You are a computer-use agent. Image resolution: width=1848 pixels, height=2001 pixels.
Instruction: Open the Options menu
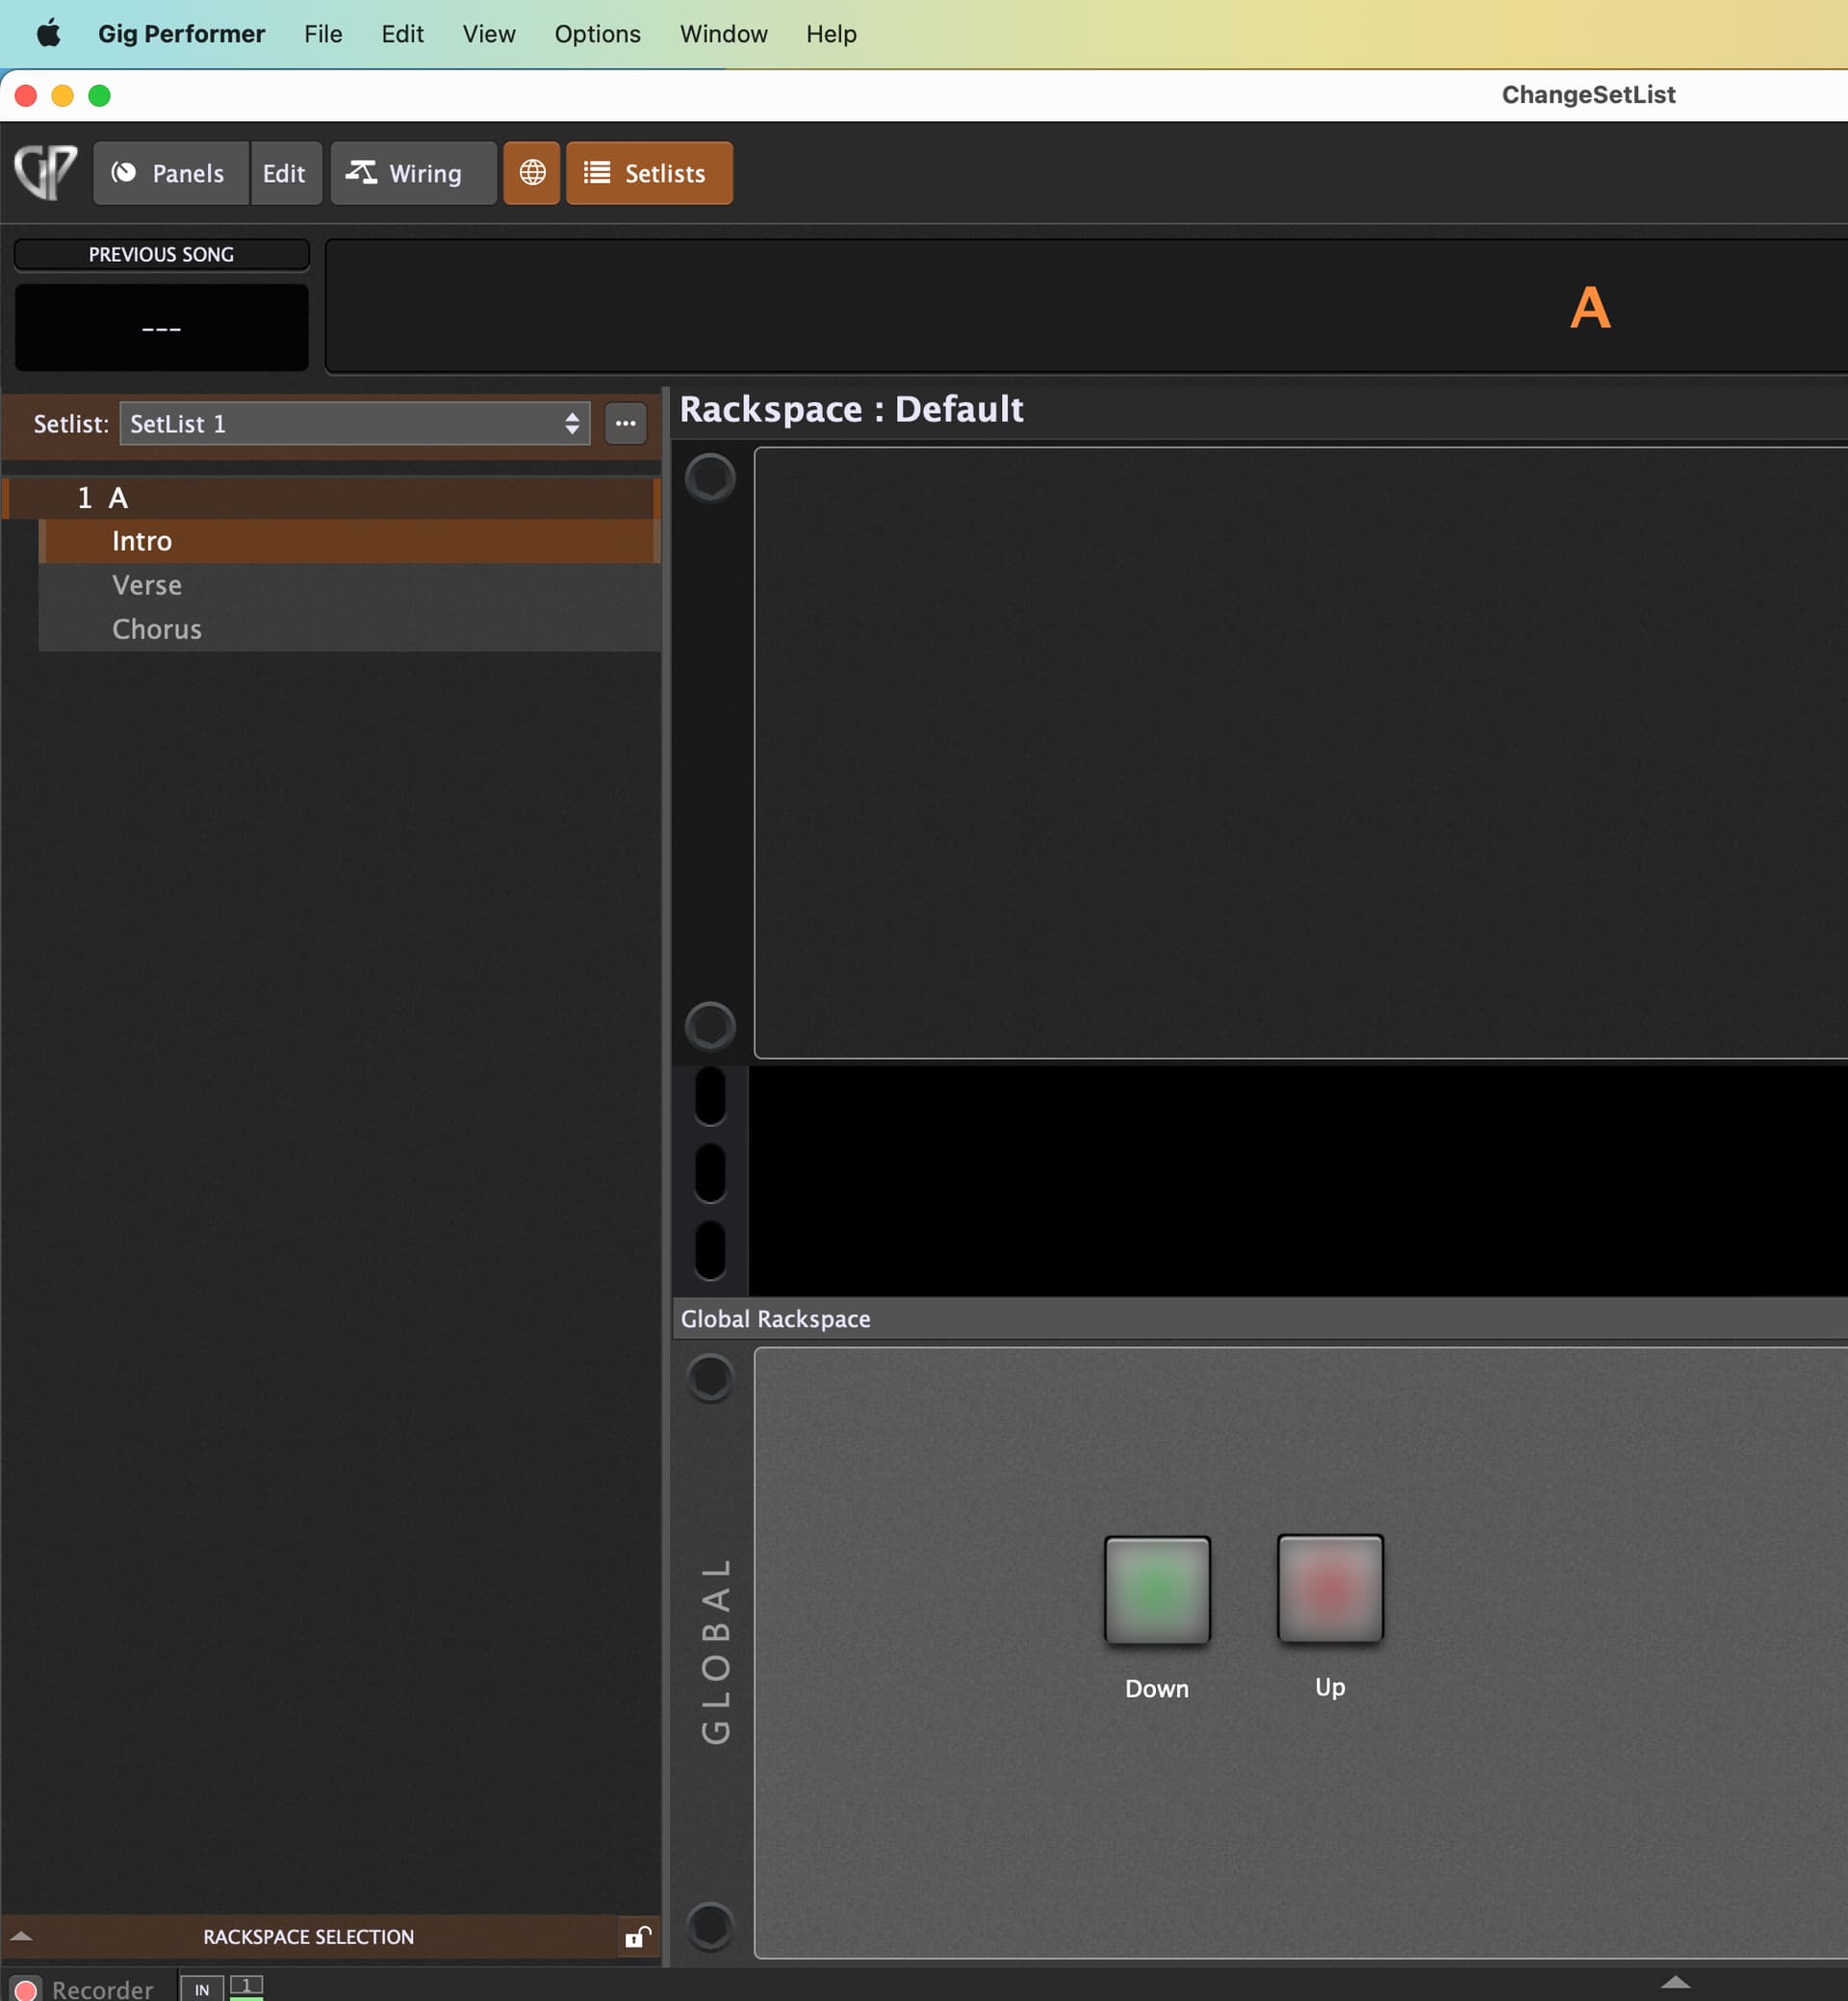(x=597, y=34)
